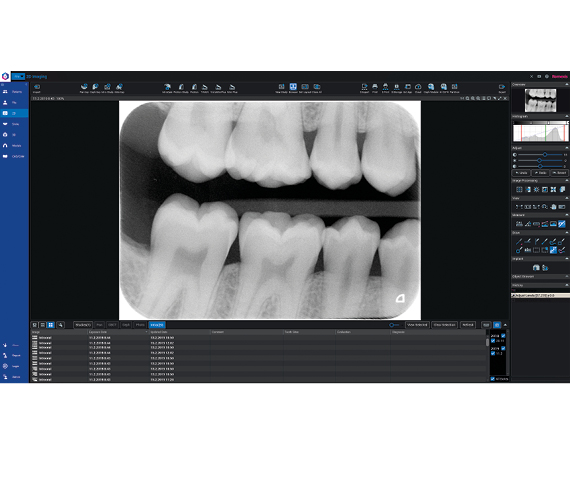
Task: Click the Undo button in Adjust panel
Action: (x=521, y=173)
